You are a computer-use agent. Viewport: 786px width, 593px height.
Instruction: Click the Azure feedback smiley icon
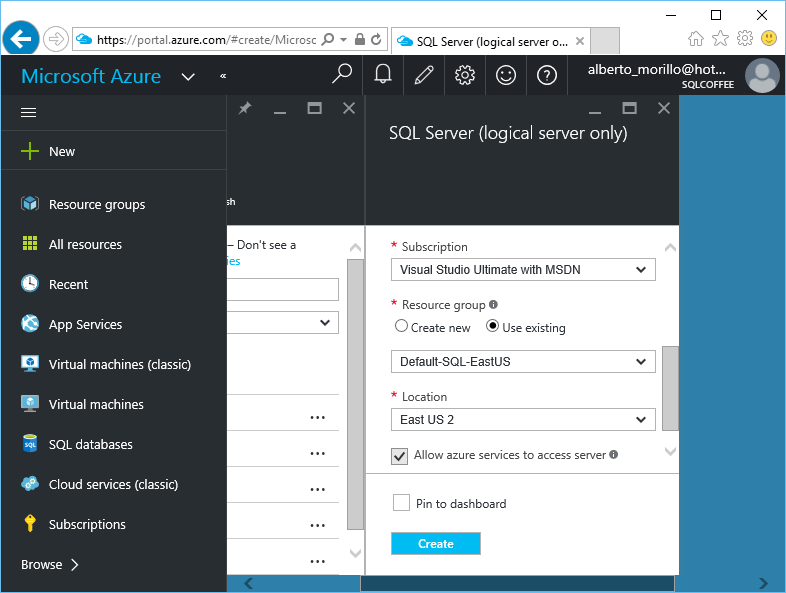[506, 75]
